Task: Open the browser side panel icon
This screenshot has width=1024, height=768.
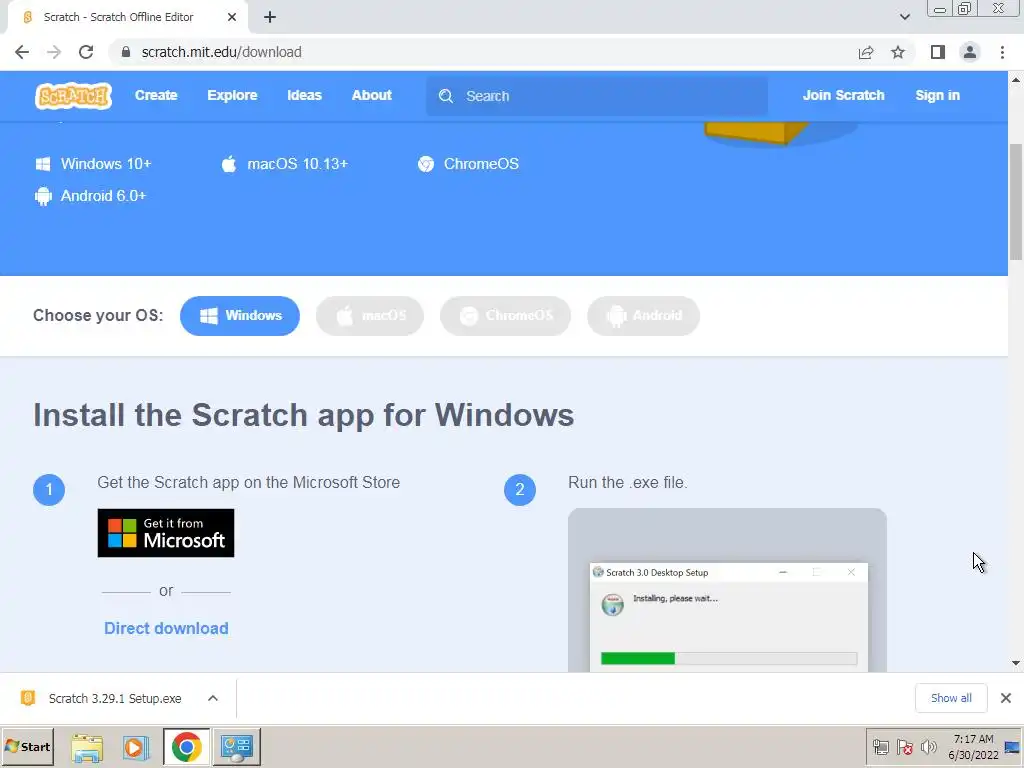Action: 938,52
